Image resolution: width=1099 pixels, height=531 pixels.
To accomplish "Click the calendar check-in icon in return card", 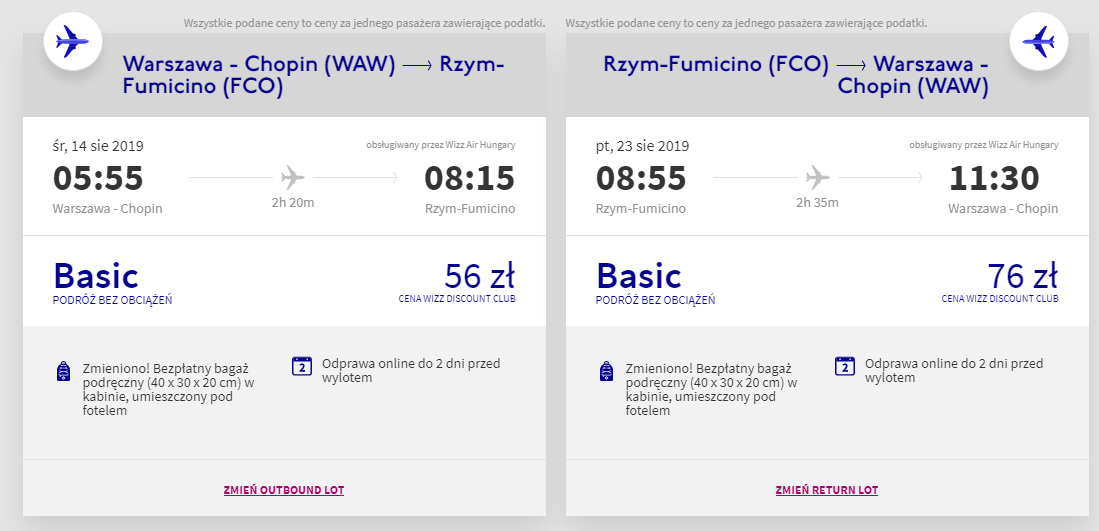I will pos(845,366).
